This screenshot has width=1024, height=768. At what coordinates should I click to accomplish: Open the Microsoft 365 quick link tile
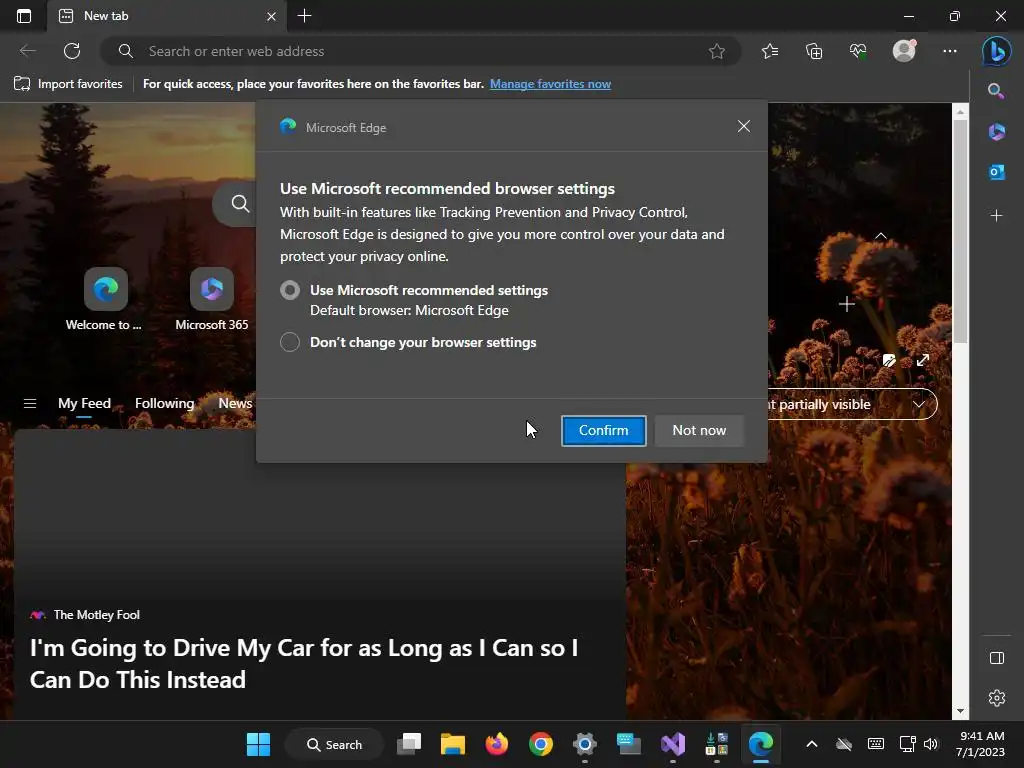pos(212,298)
